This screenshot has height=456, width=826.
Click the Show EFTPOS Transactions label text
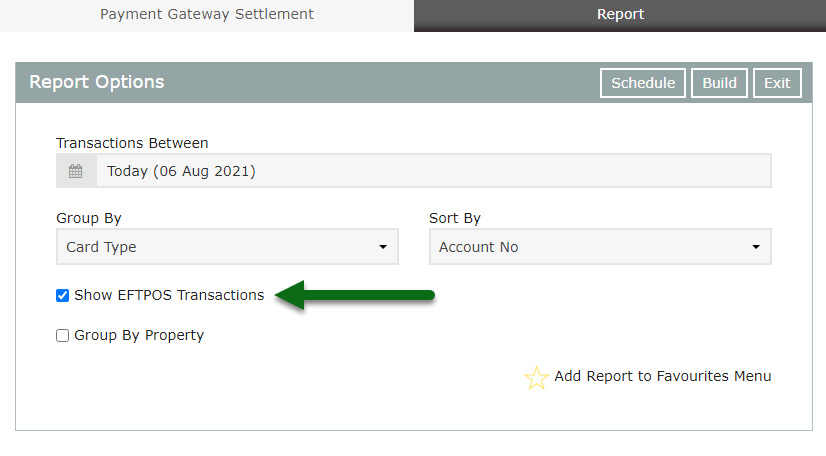pos(169,295)
